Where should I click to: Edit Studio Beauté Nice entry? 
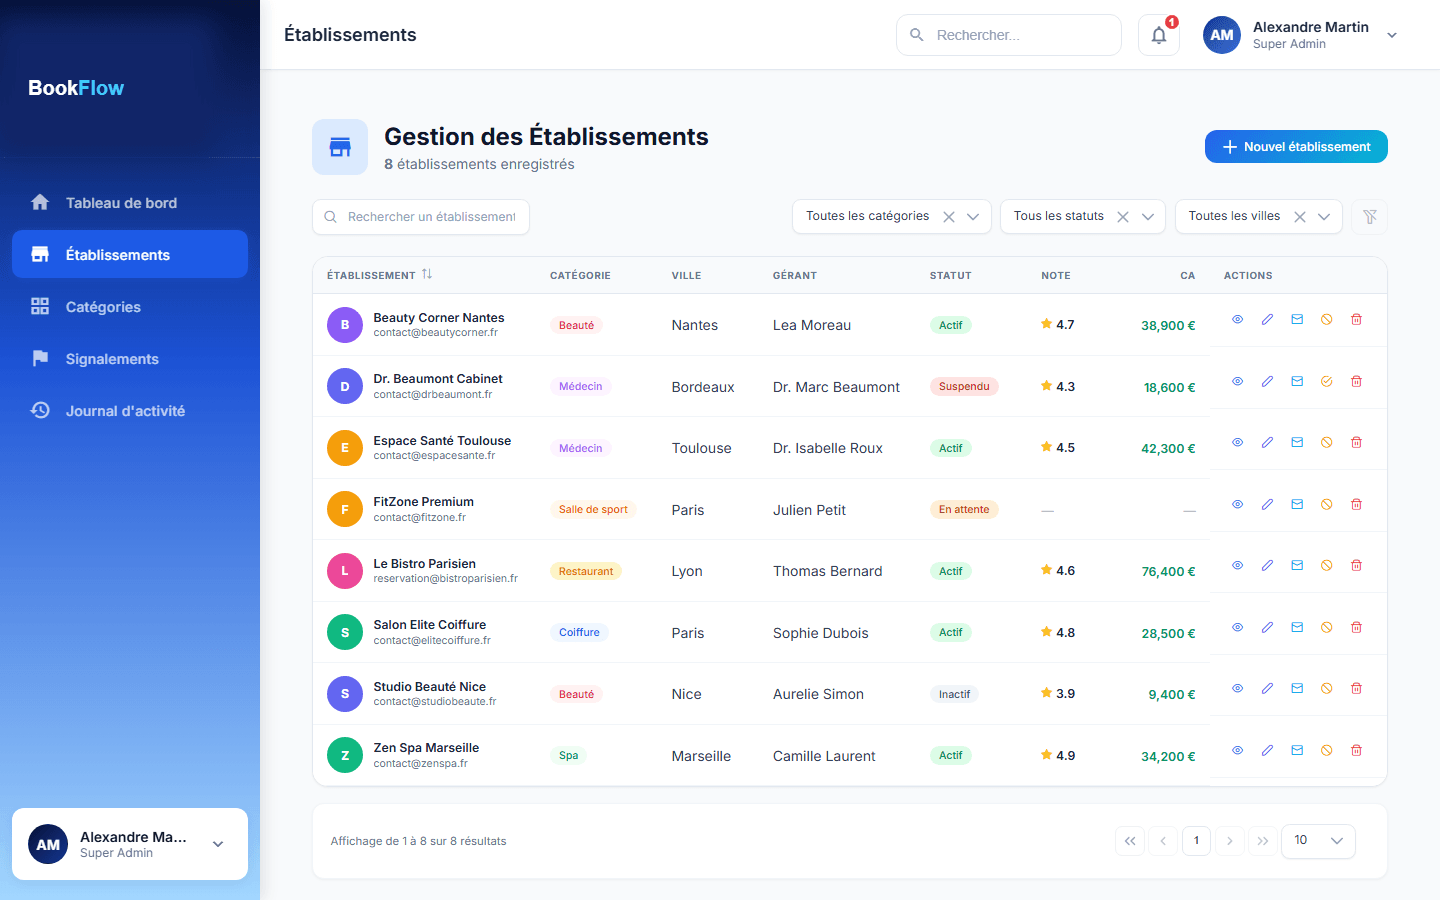(x=1267, y=689)
